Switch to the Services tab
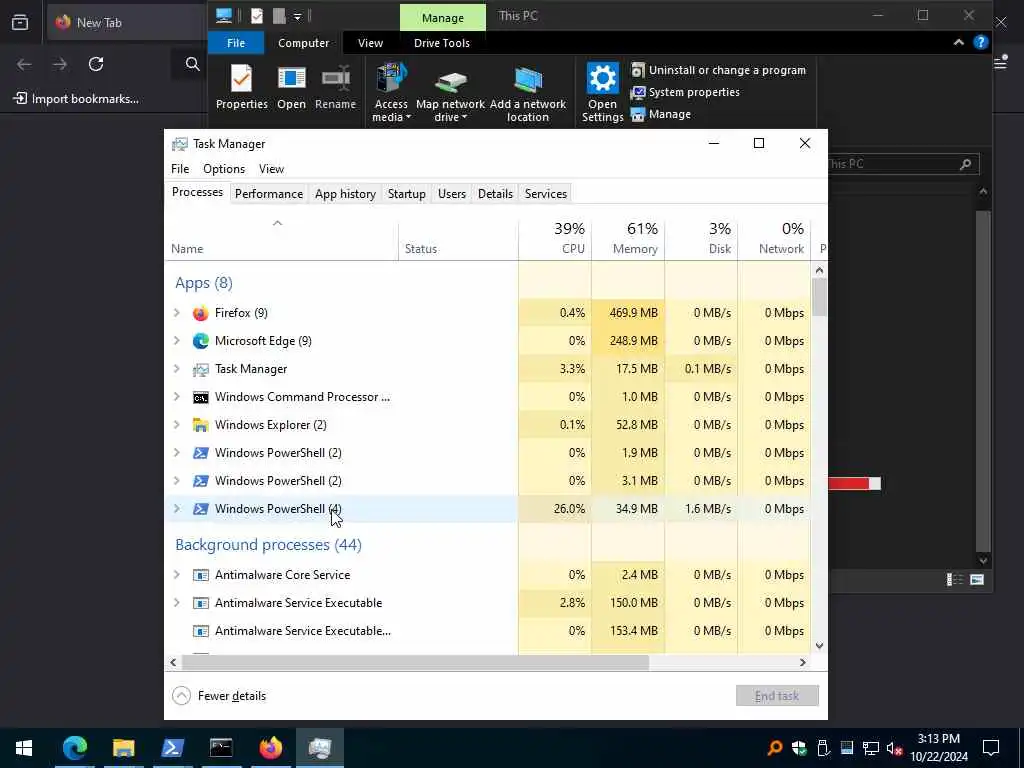 545,194
